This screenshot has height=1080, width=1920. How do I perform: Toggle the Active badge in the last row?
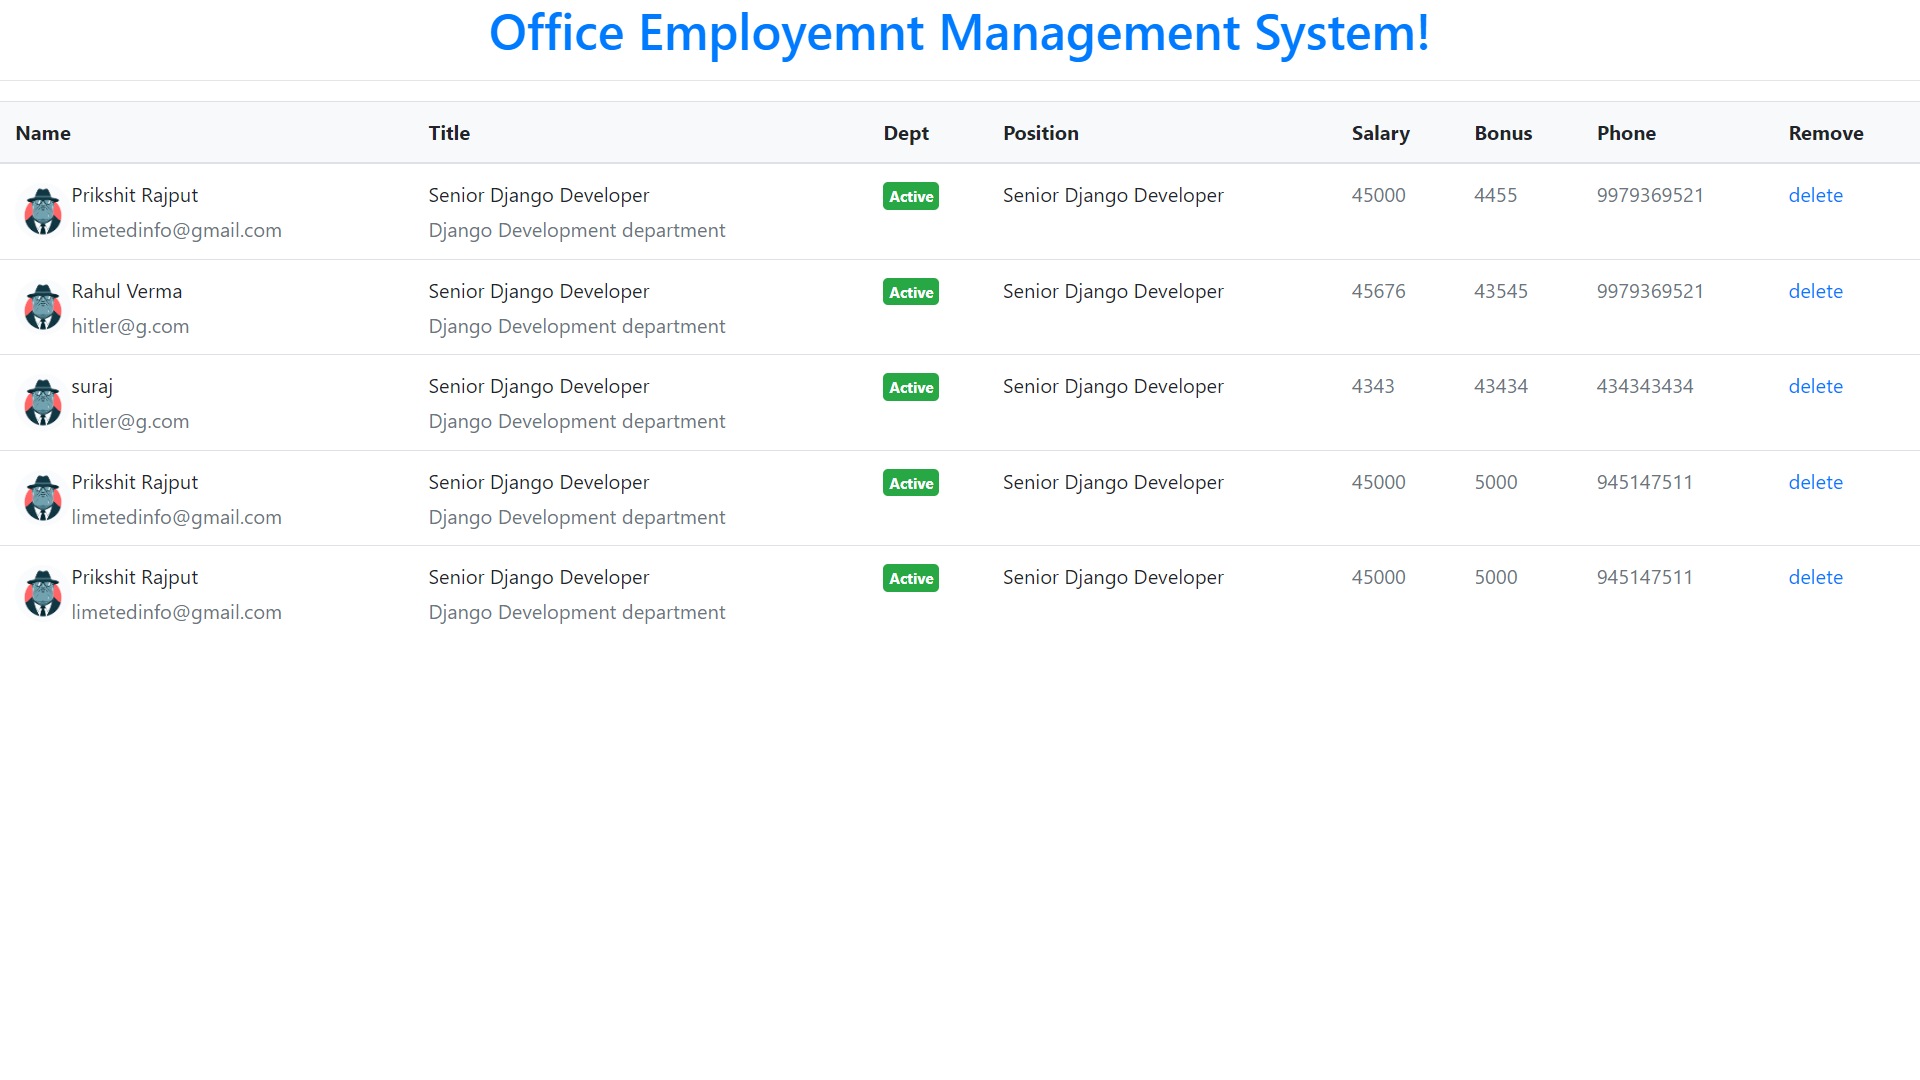click(x=910, y=578)
